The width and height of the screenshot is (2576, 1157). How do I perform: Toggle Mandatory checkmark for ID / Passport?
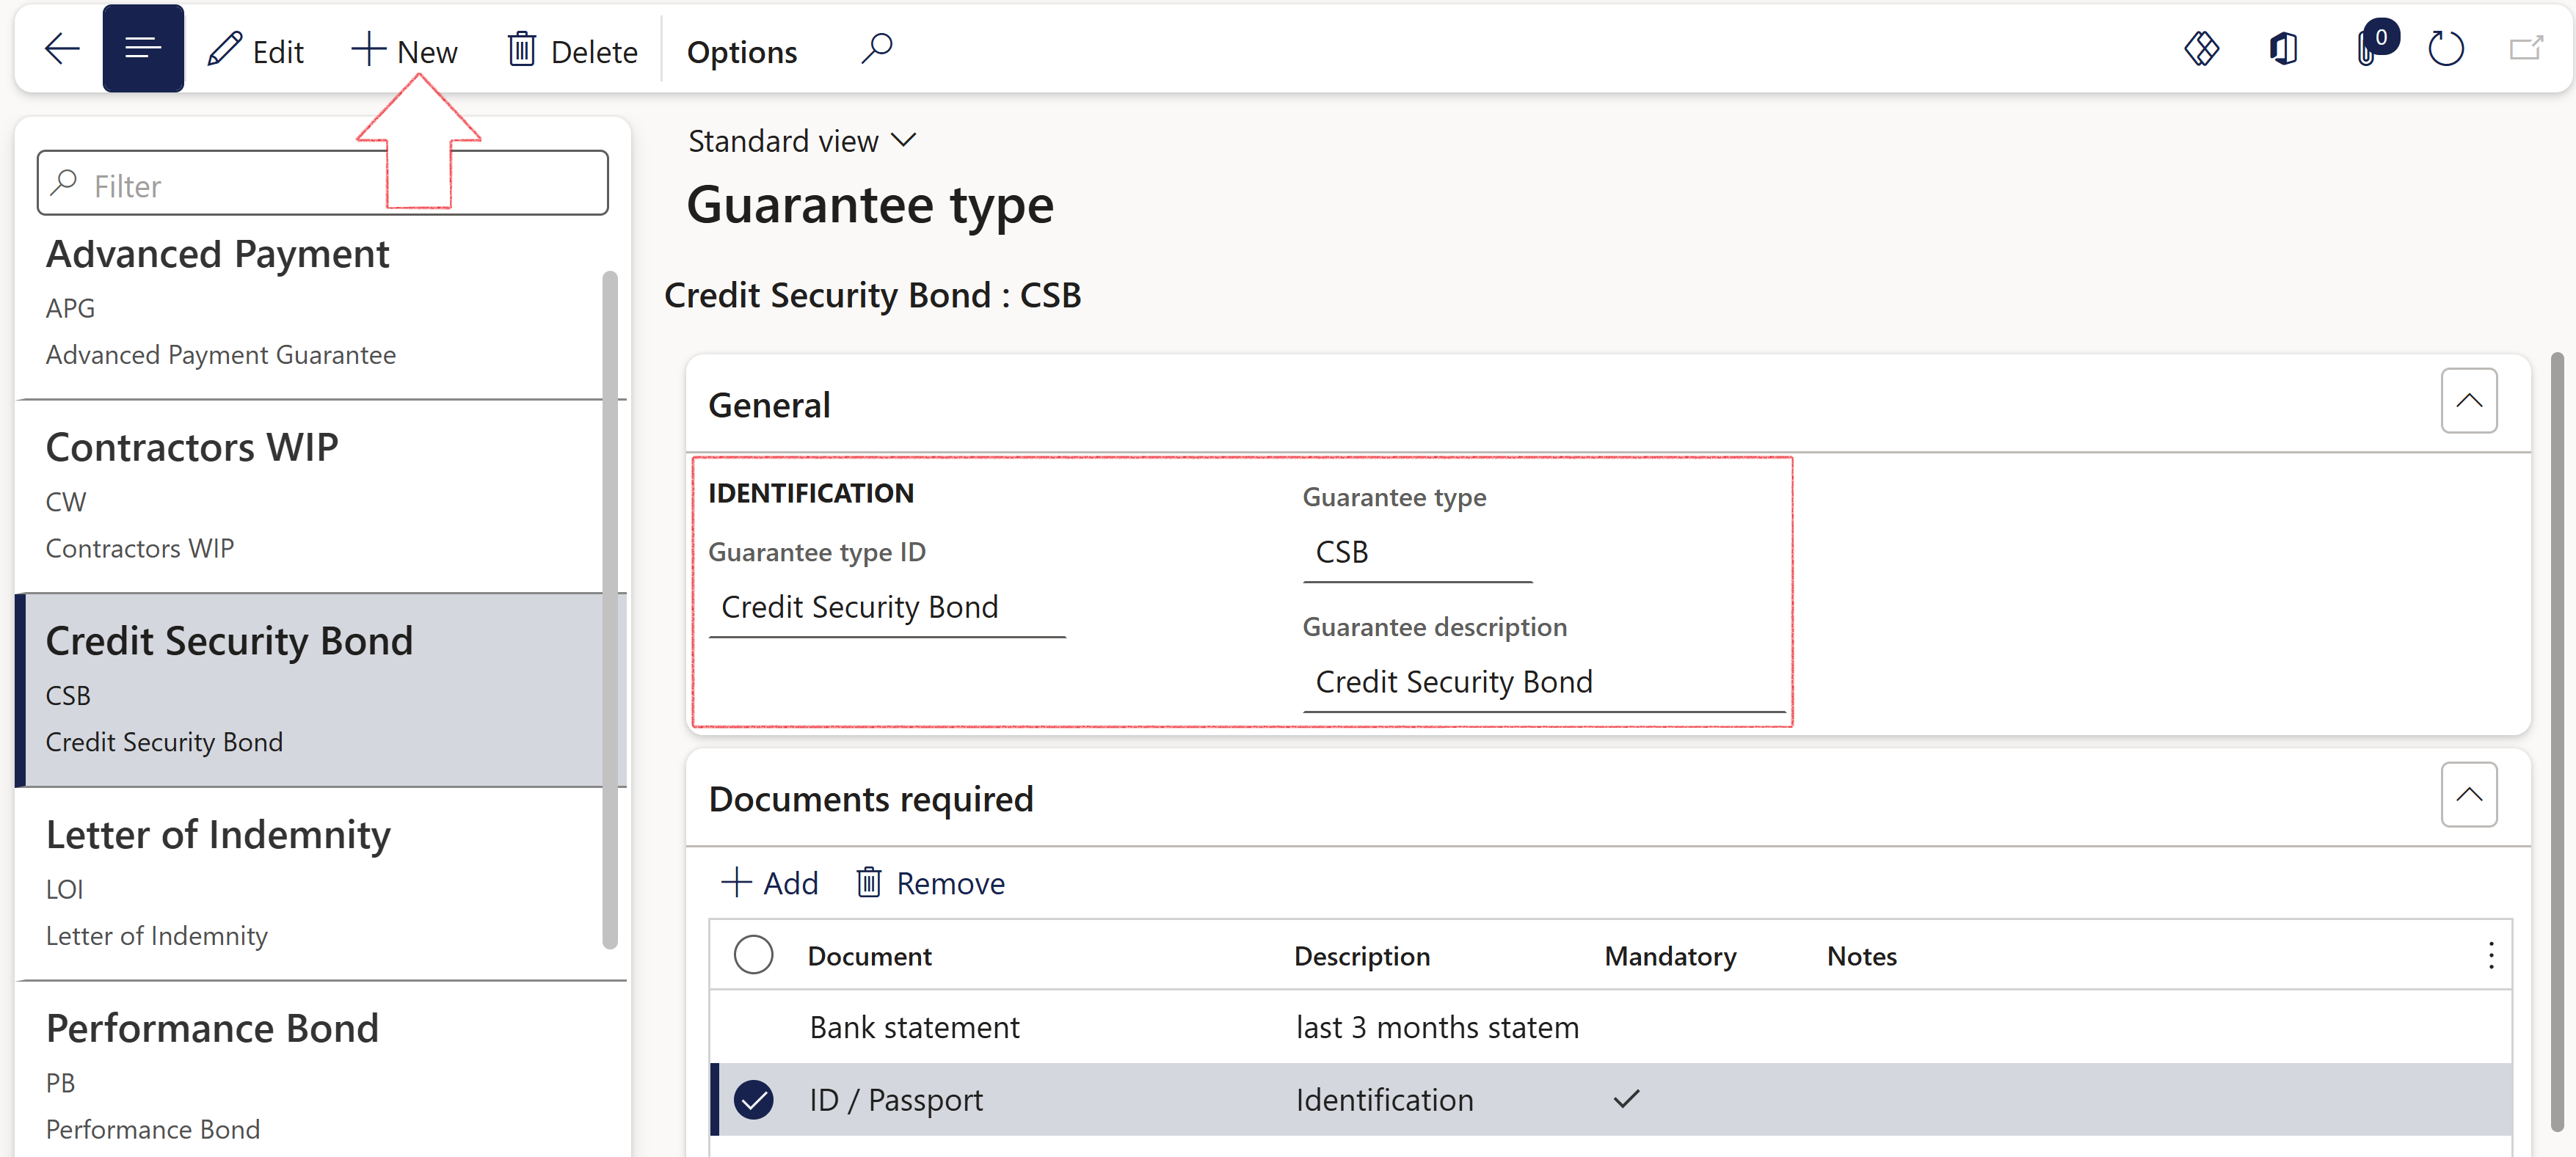(x=1626, y=1099)
